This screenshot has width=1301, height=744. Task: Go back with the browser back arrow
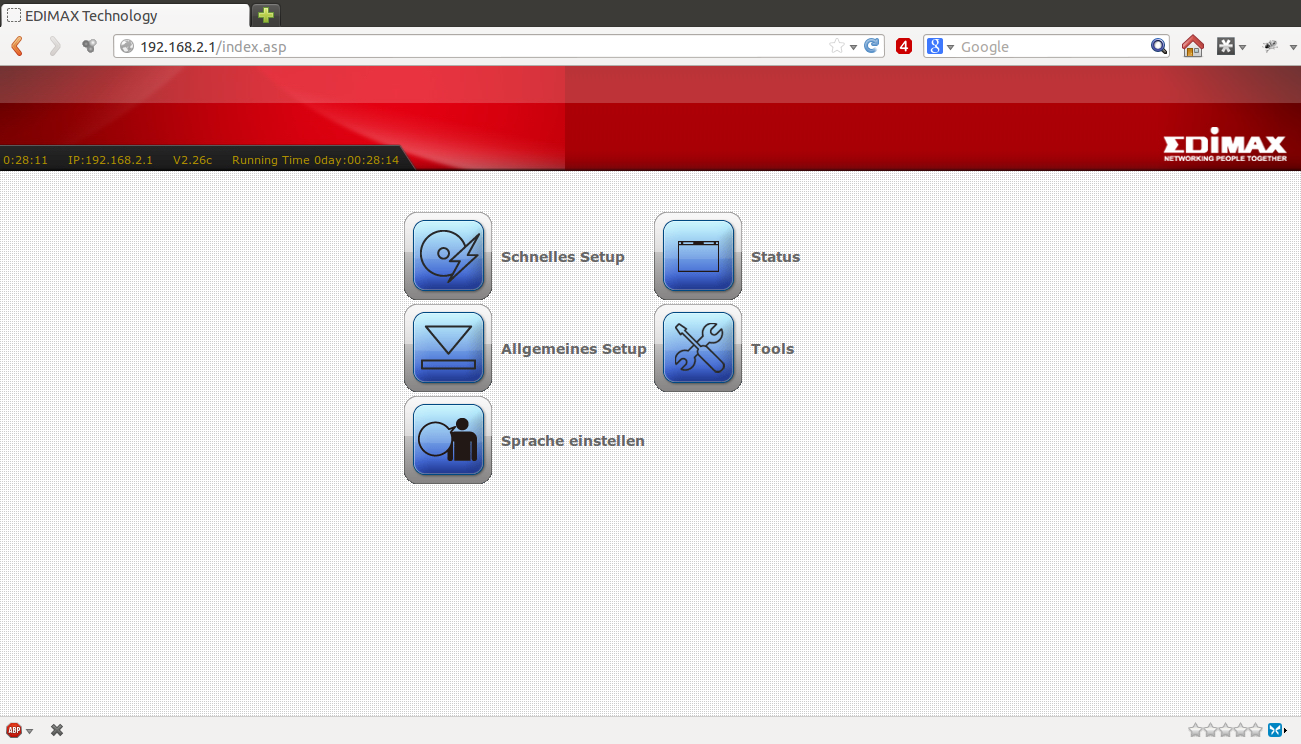coord(17,46)
